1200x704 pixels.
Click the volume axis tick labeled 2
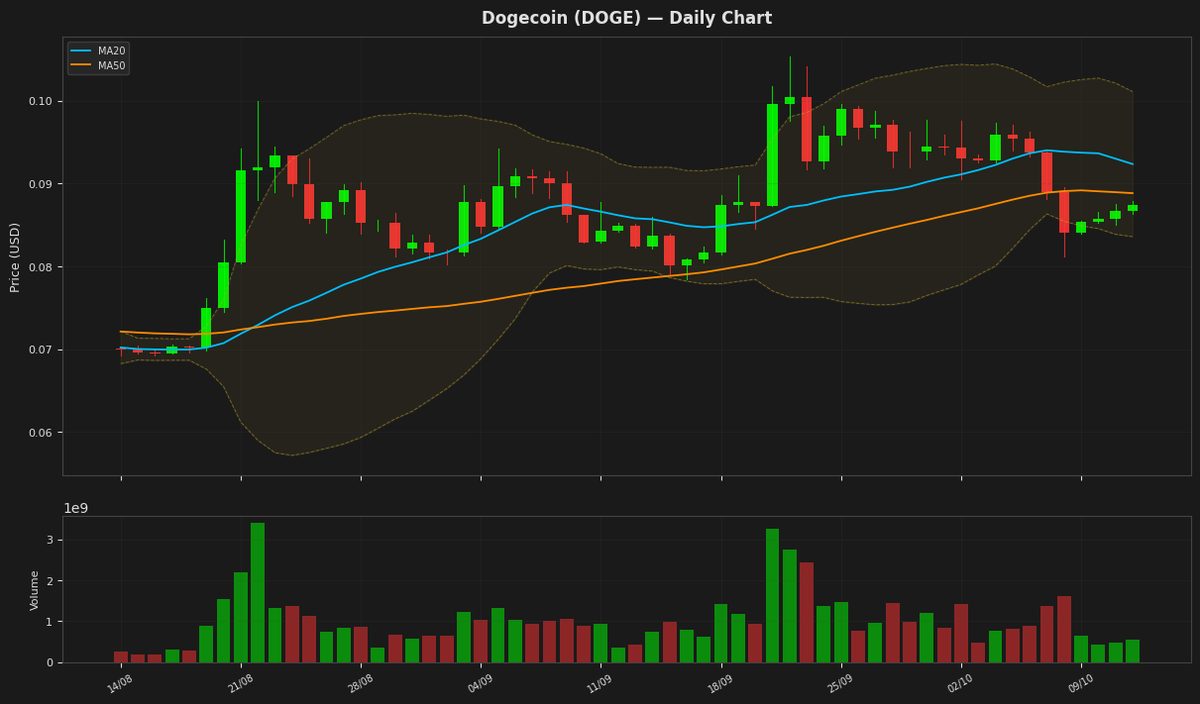pos(50,582)
